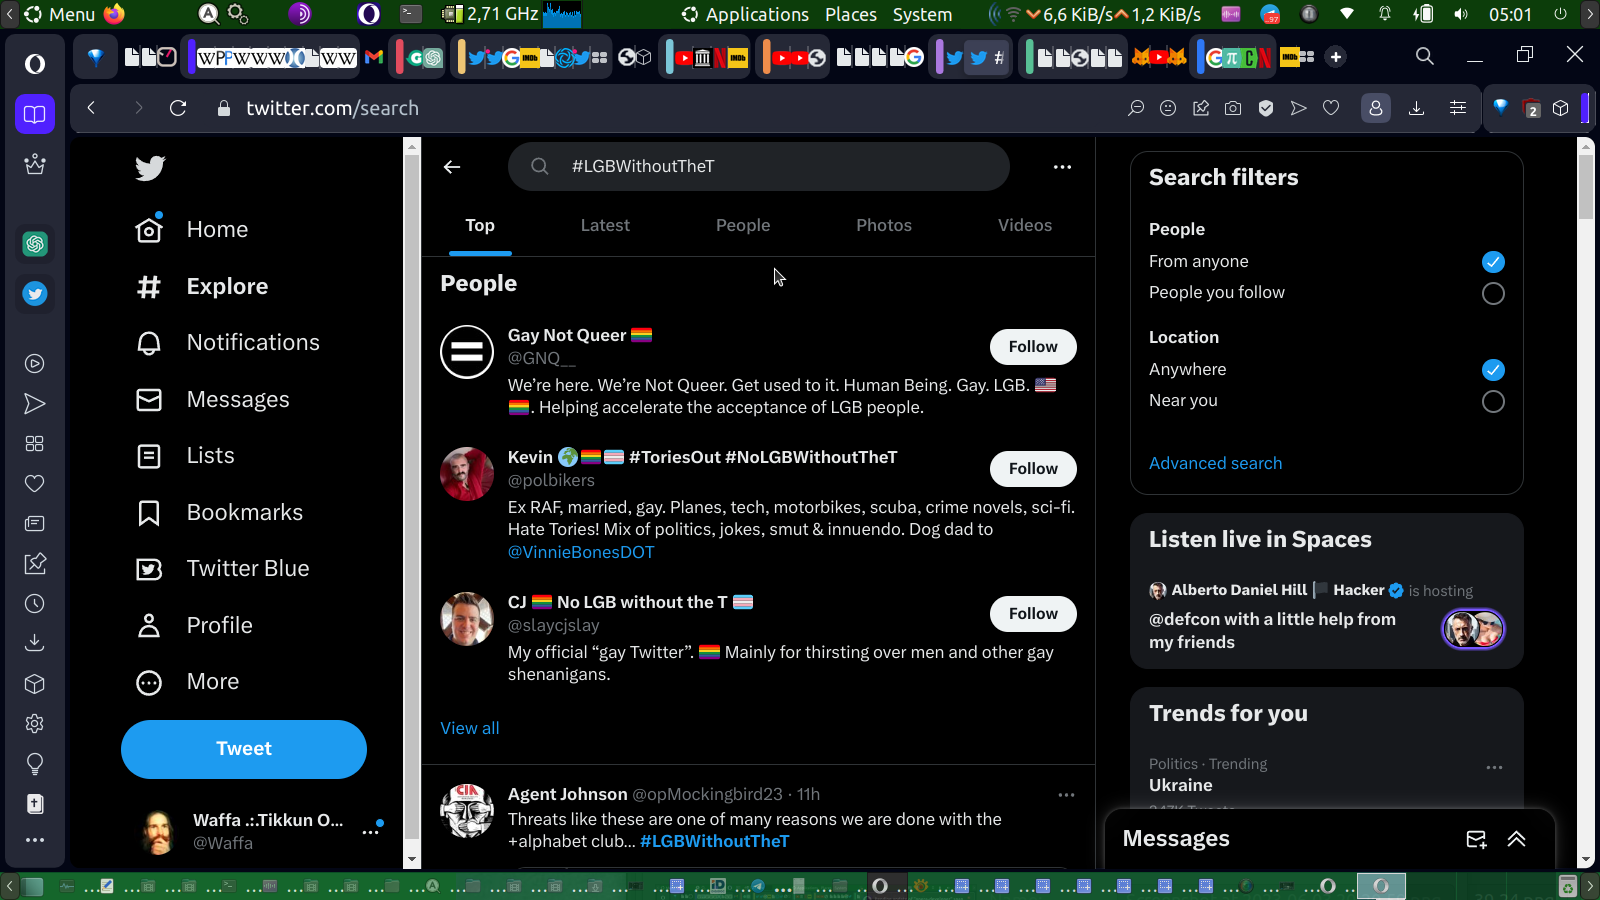Click the Opera logo menu button
Viewport: 1600px width, 900px height.
pyautogui.click(x=35, y=64)
